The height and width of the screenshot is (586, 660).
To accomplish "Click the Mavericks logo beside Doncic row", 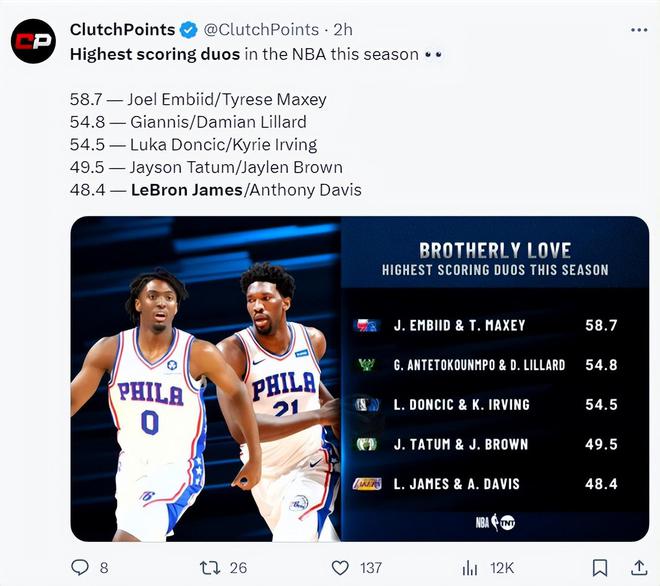I will pyautogui.click(x=367, y=405).
